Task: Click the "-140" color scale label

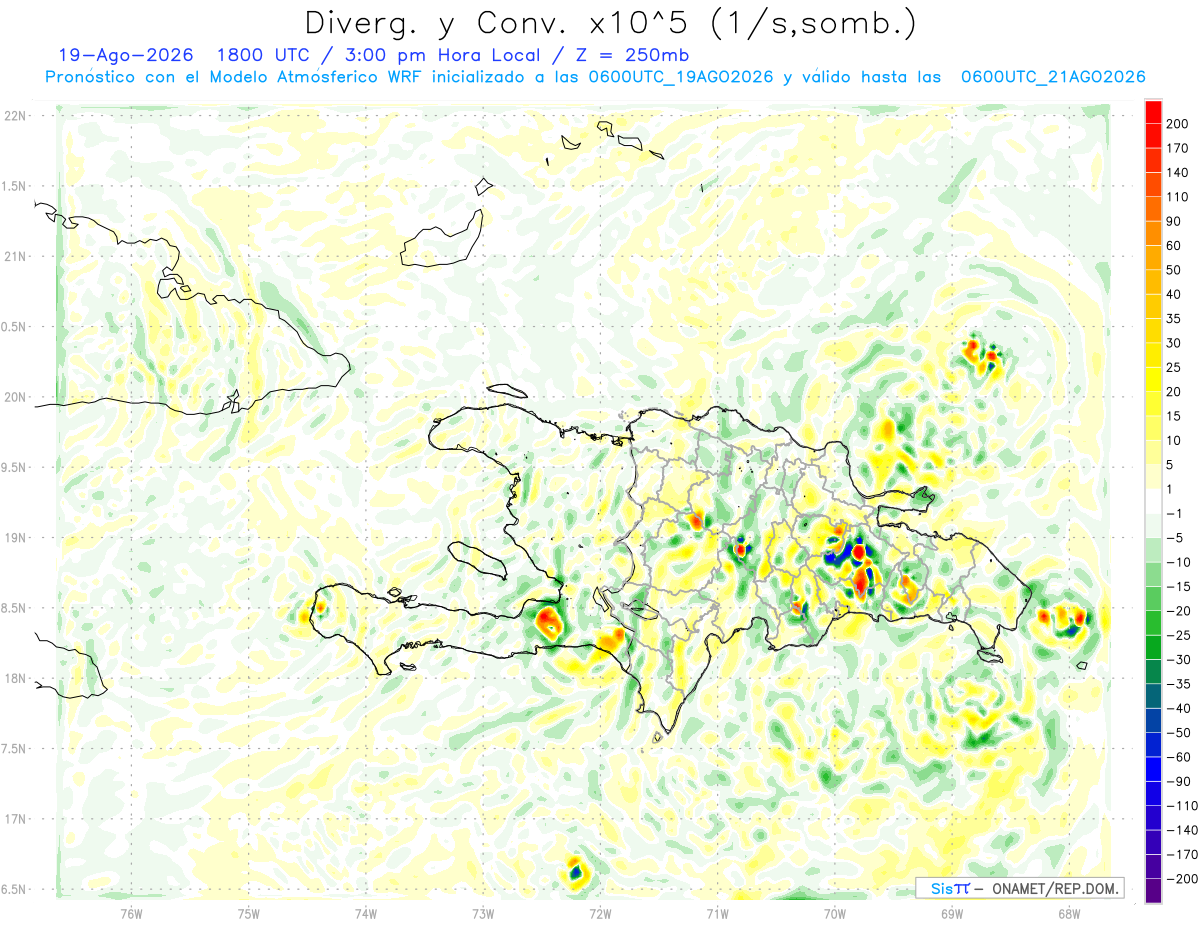Action: click(1182, 830)
